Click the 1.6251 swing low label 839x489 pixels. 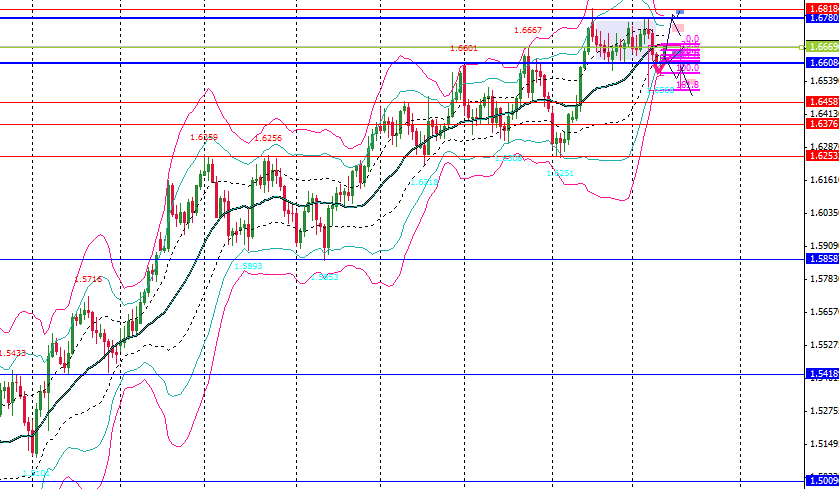coord(560,173)
